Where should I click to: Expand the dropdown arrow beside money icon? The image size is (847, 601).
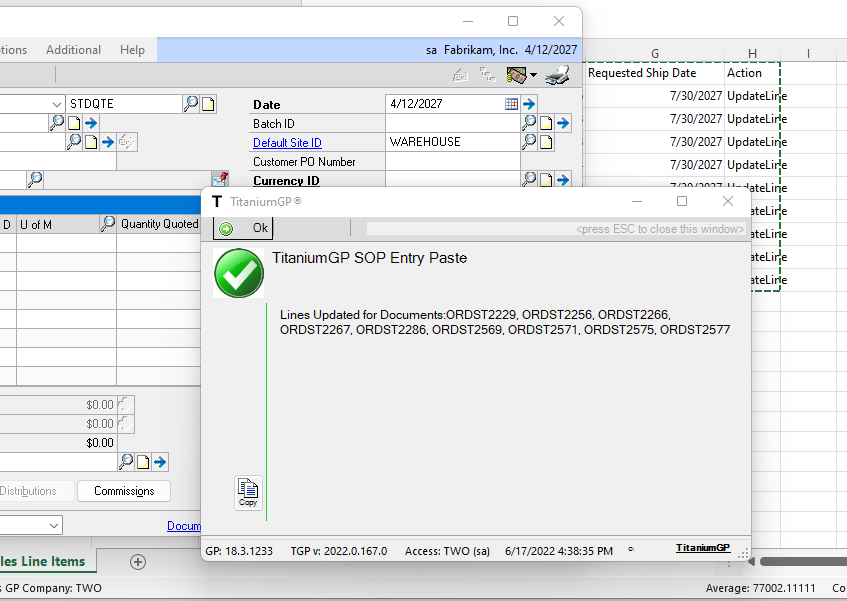533,75
